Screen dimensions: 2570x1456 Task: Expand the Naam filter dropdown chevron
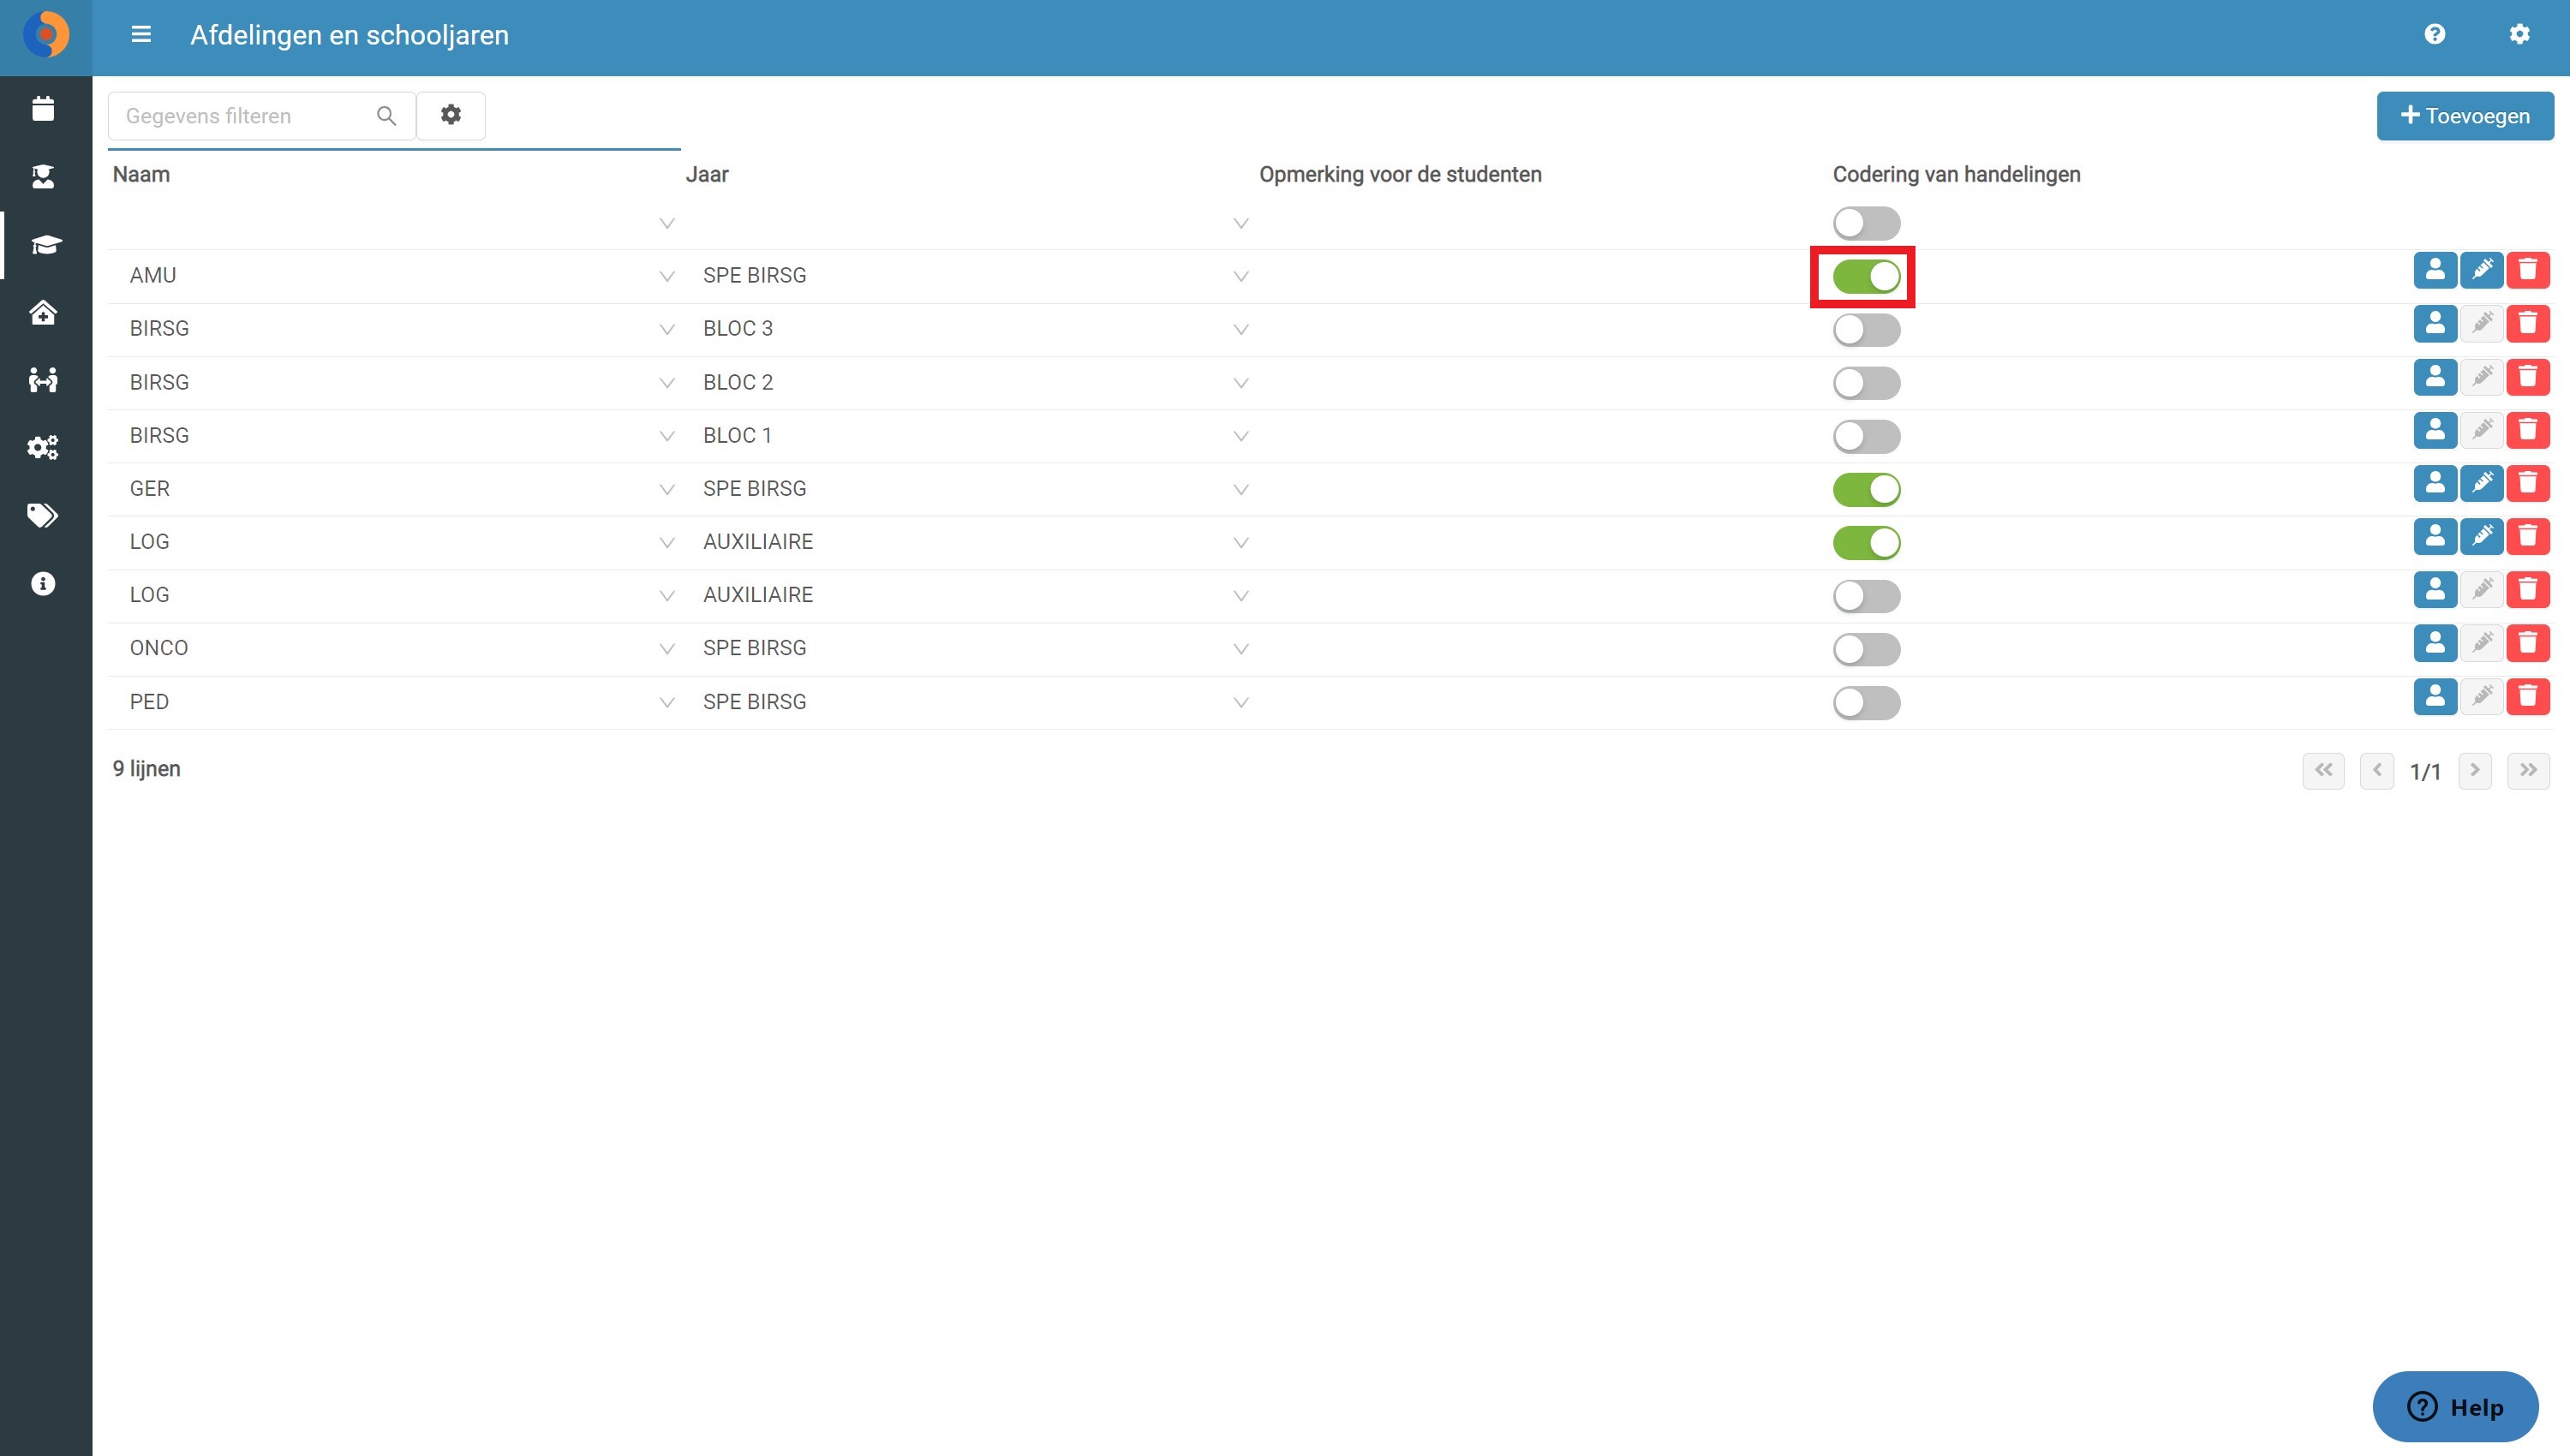(667, 224)
